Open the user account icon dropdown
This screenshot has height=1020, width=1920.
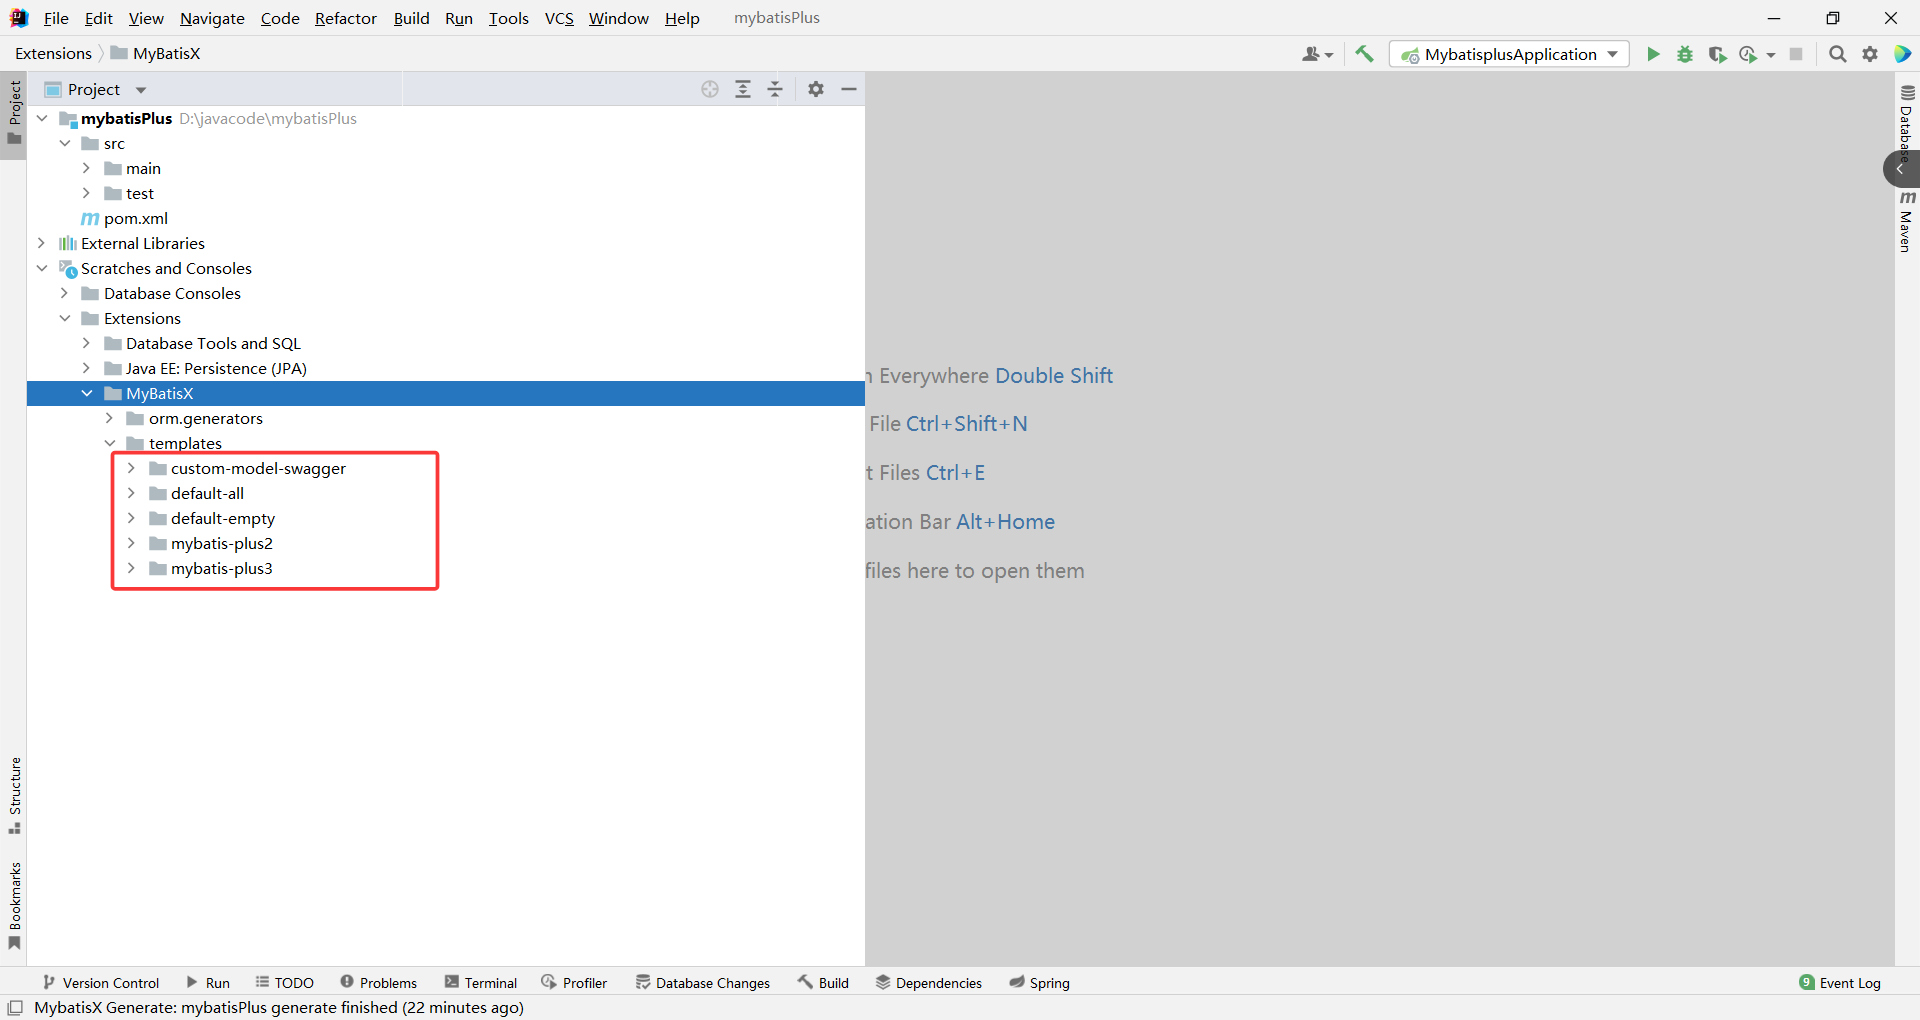point(1317,54)
